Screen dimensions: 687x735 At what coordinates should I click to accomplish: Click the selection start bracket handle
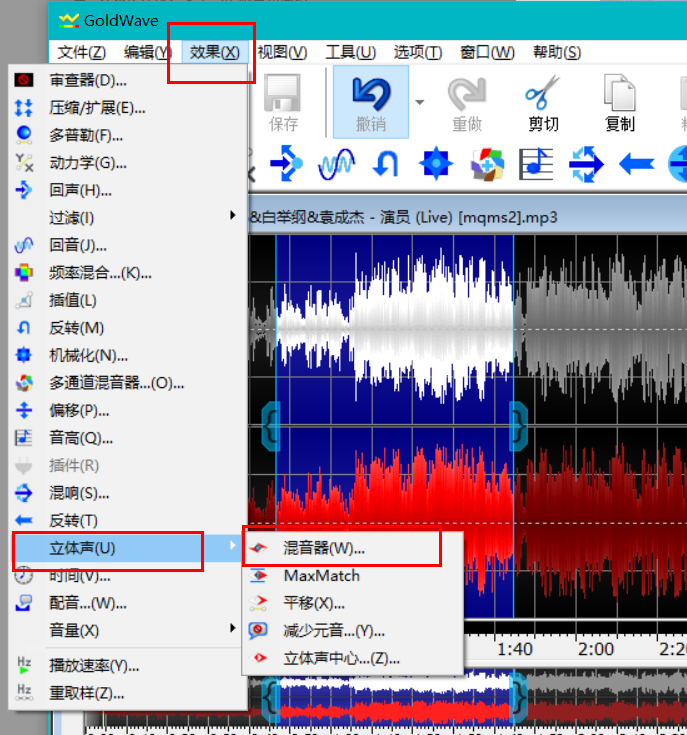271,426
